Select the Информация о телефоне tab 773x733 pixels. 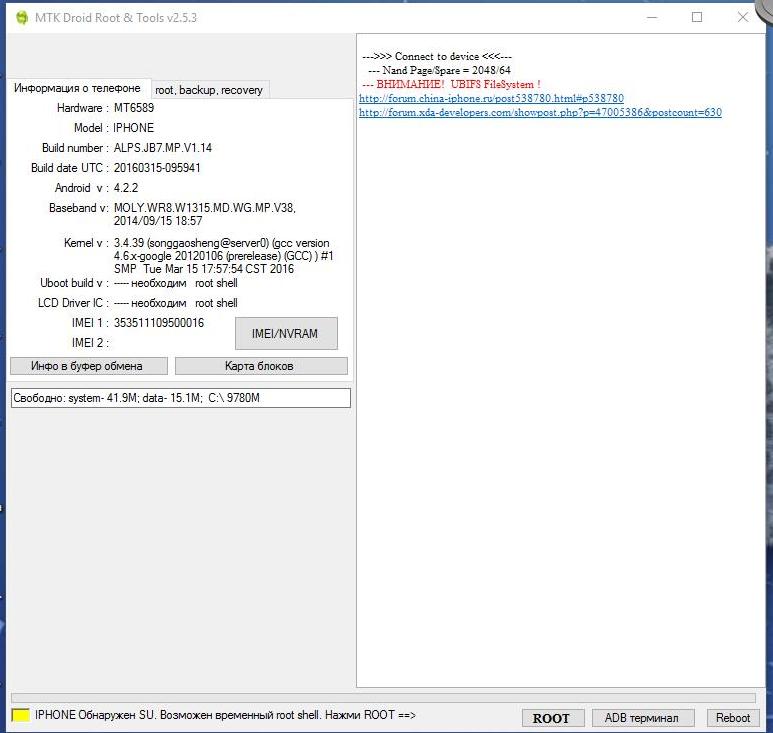click(x=77, y=88)
